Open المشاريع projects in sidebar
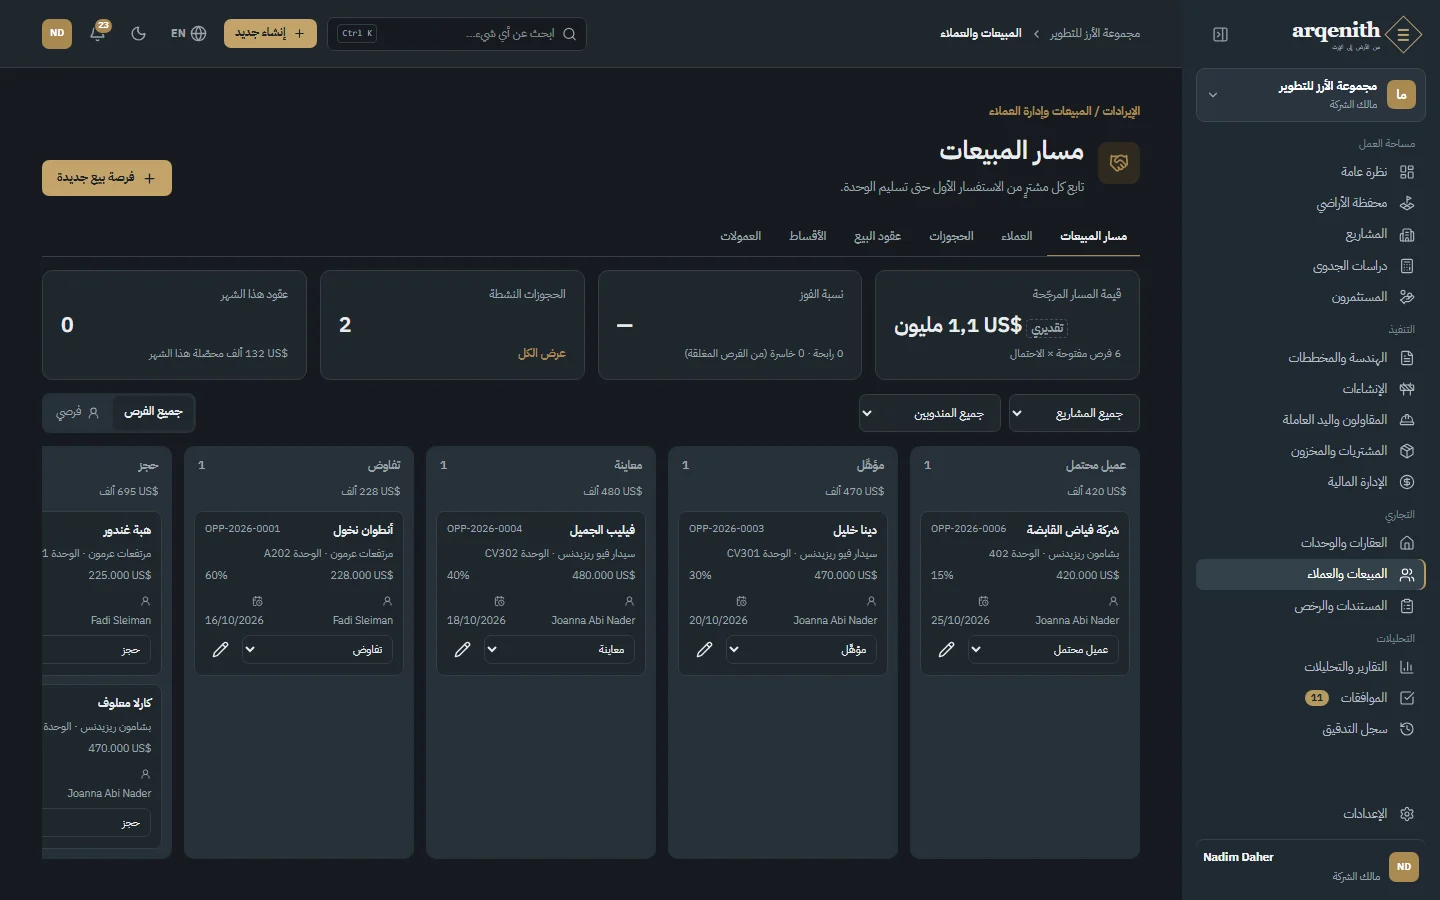The height and width of the screenshot is (900, 1440). coord(1310,234)
